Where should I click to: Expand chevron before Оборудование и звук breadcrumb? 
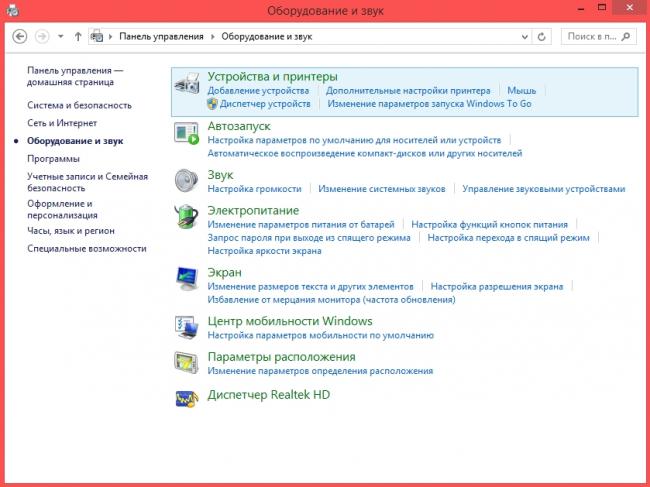click(212, 36)
